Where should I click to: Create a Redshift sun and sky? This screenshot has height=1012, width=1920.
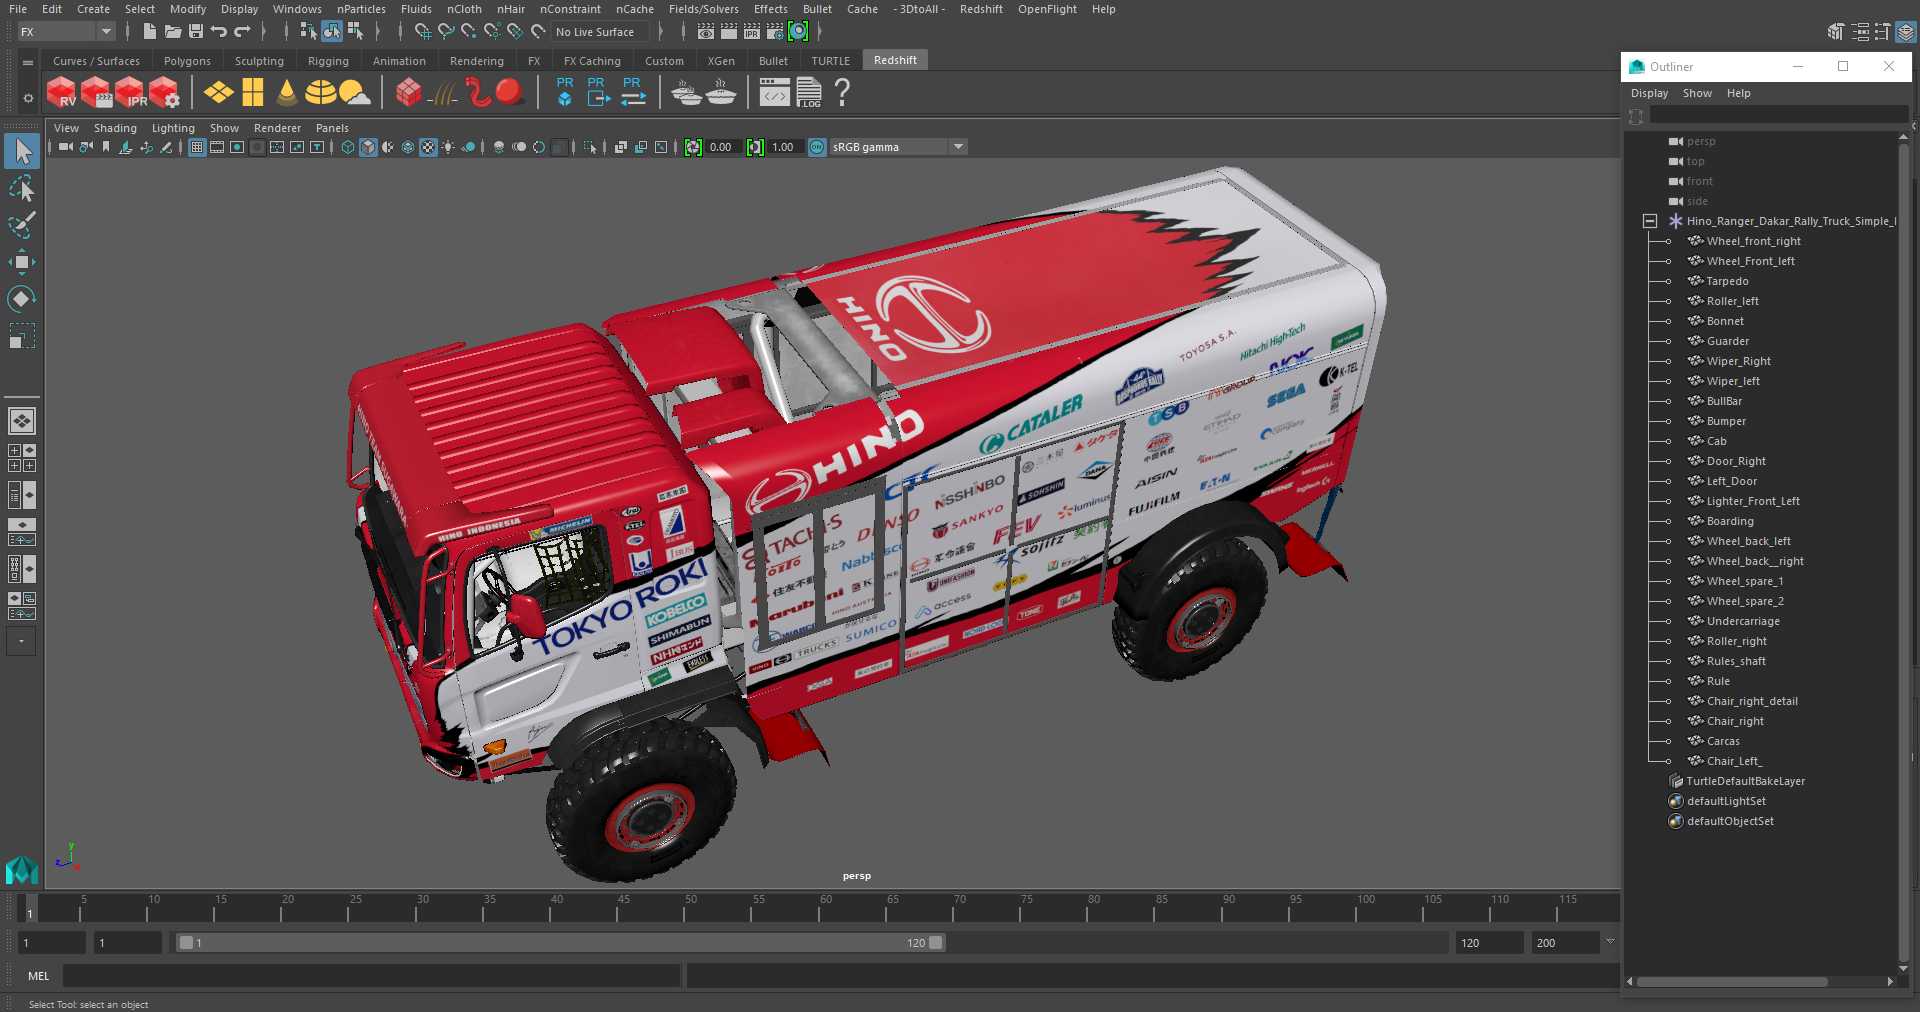click(x=354, y=92)
